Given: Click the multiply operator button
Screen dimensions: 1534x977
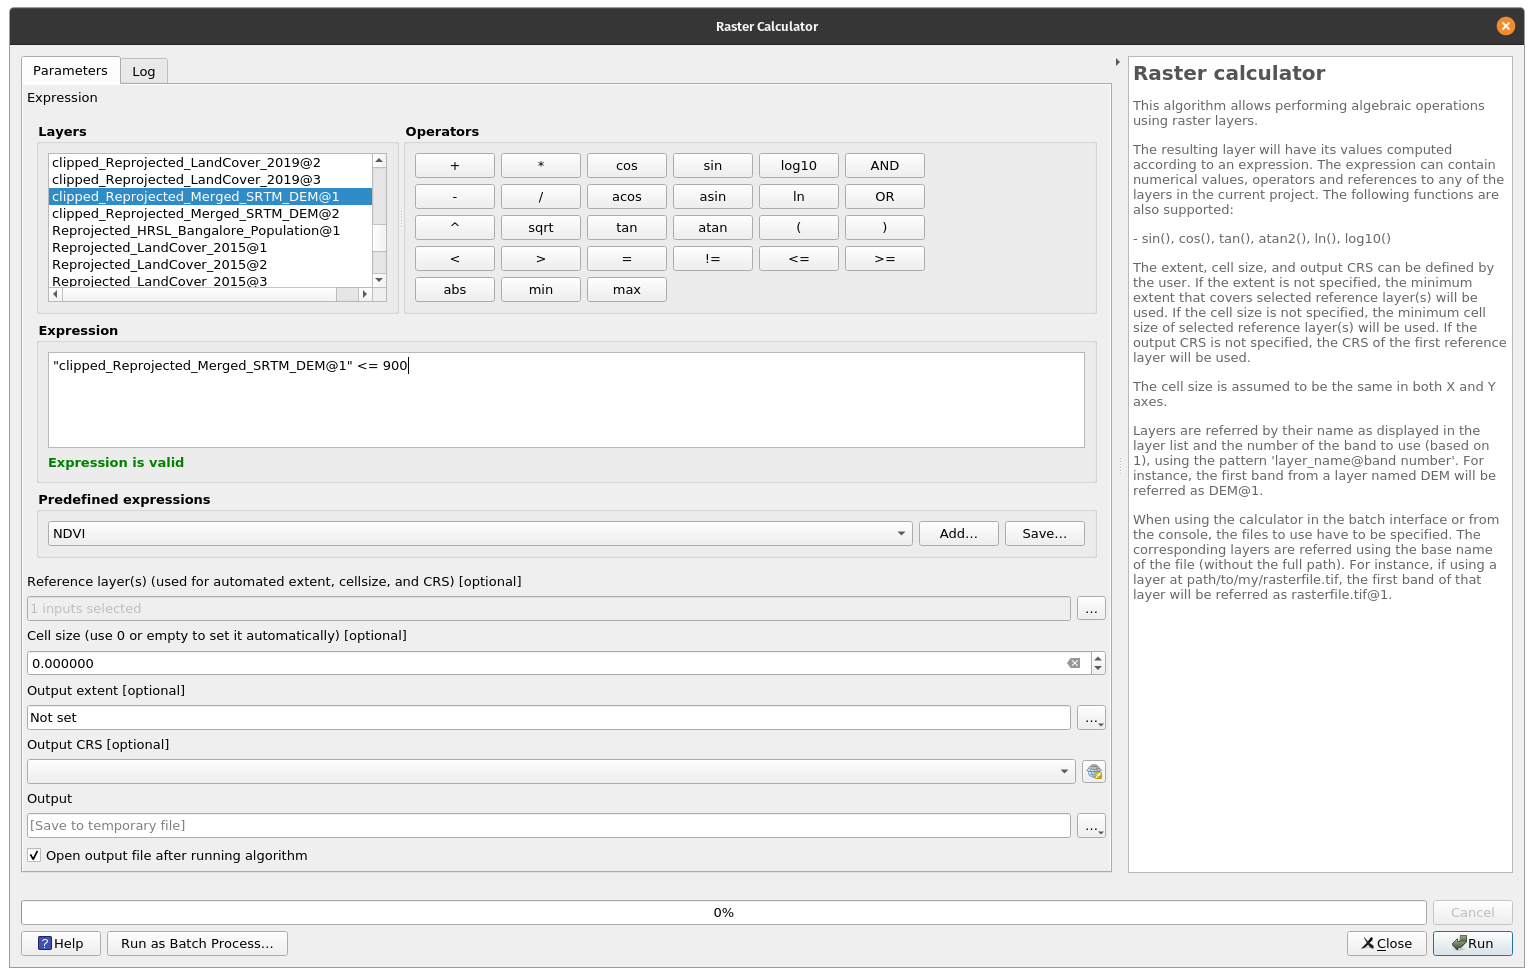Looking at the screenshot, I should click(541, 166).
